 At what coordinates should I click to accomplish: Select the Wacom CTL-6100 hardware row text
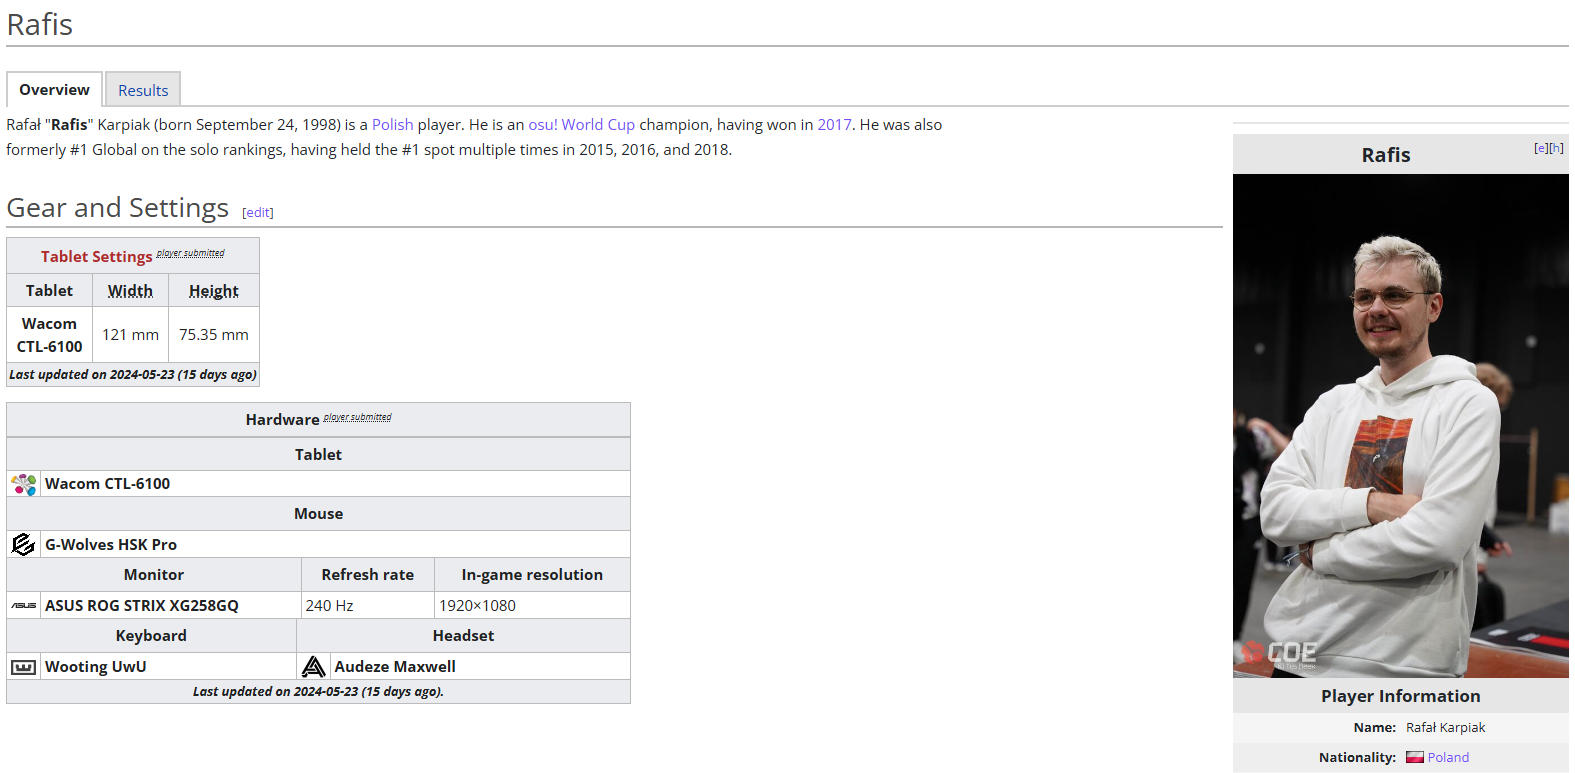click(107, 484)
